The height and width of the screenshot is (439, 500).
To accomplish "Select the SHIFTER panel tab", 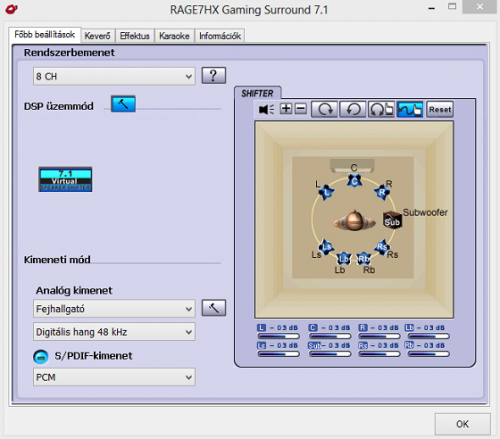I will 257,93.
